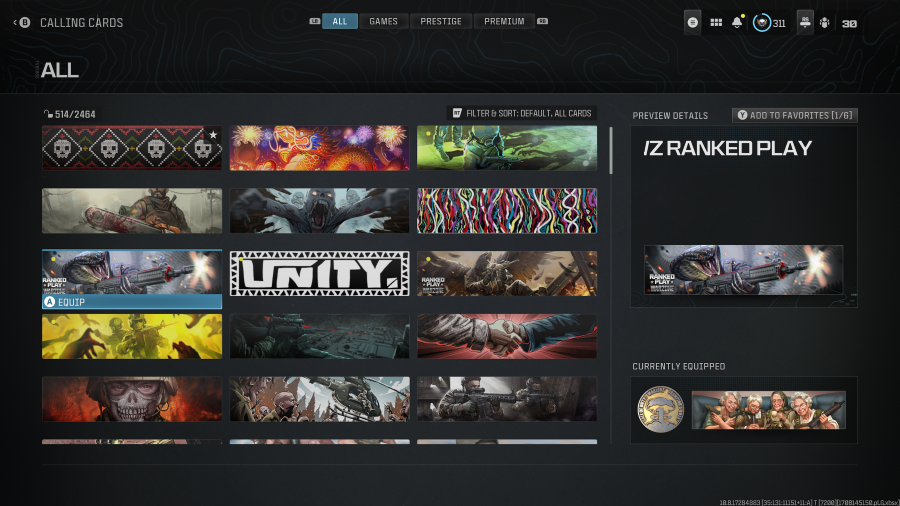View the level 311 rank emblem

[x=762, y=23]
